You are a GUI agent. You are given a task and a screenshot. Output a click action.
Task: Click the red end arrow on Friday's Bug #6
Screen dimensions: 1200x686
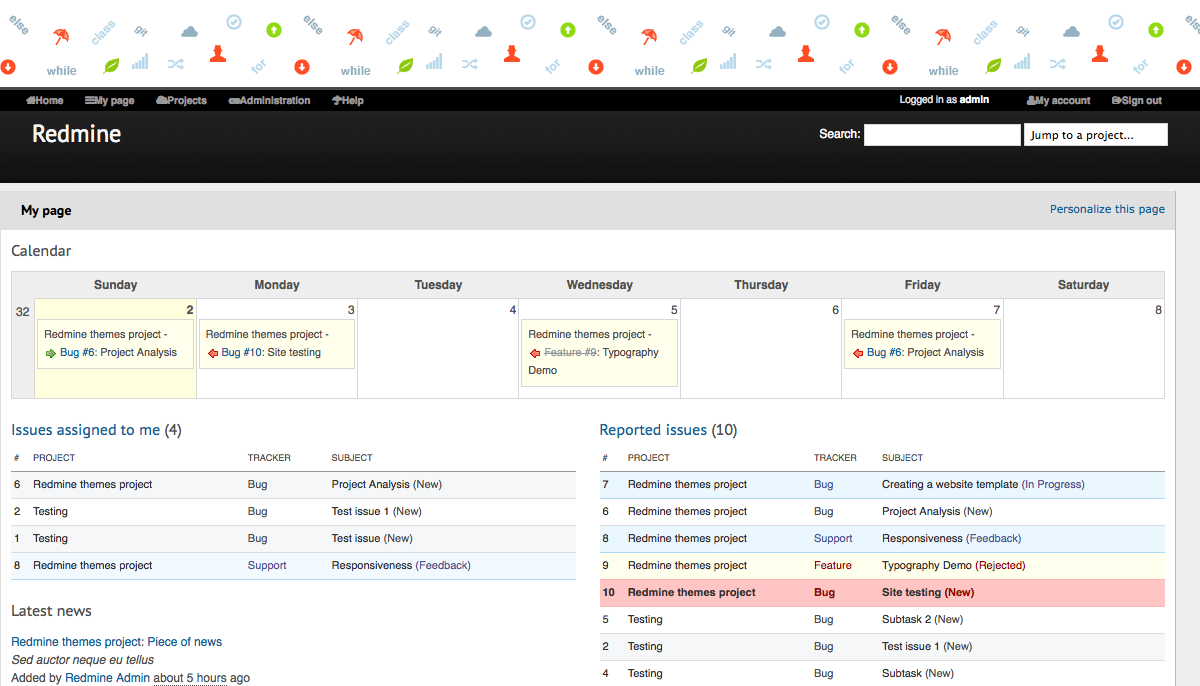click(858, 353)
